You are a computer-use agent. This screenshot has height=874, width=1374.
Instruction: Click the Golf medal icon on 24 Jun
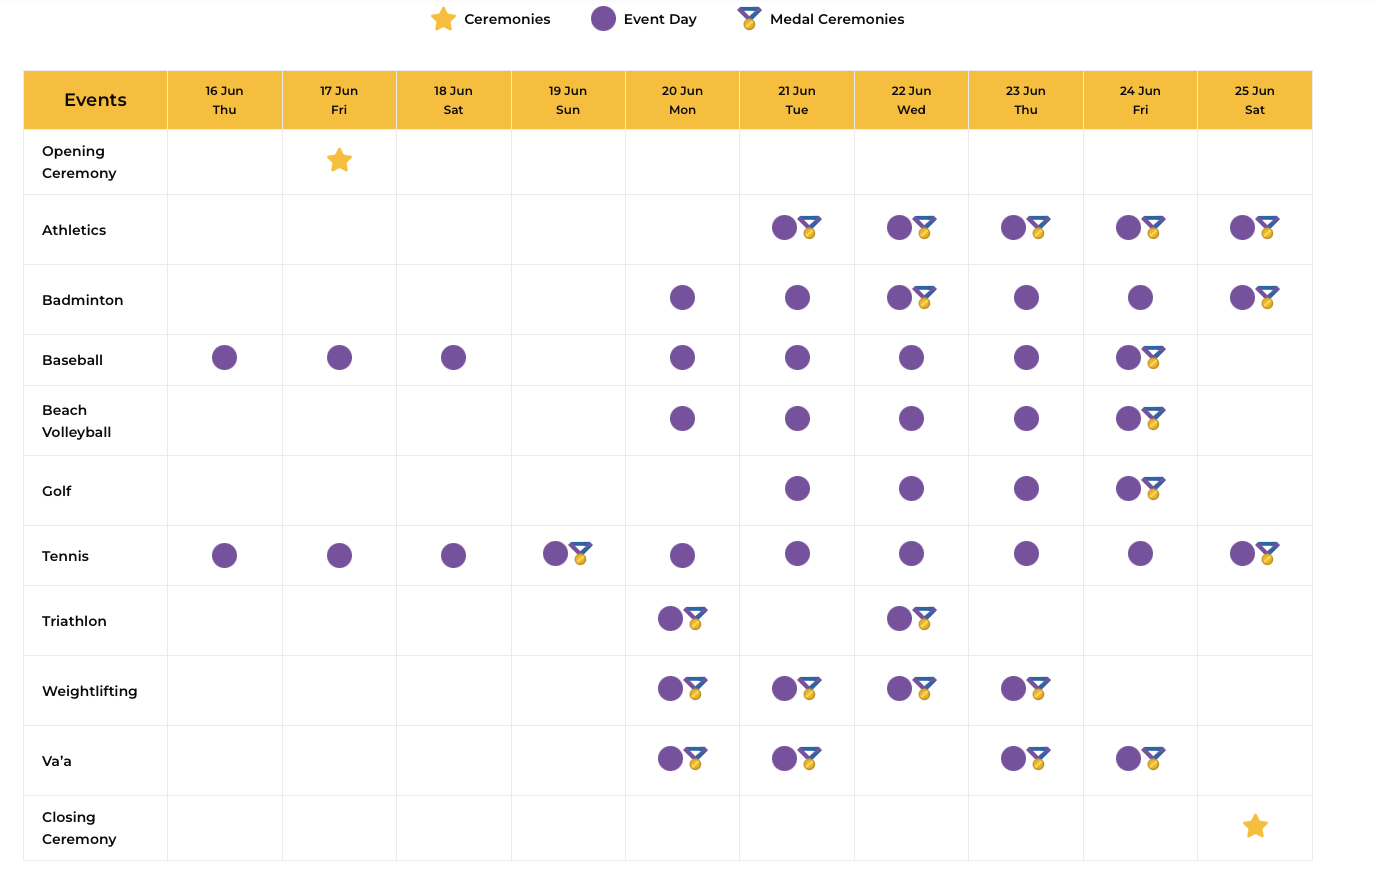click(1153, 488)
